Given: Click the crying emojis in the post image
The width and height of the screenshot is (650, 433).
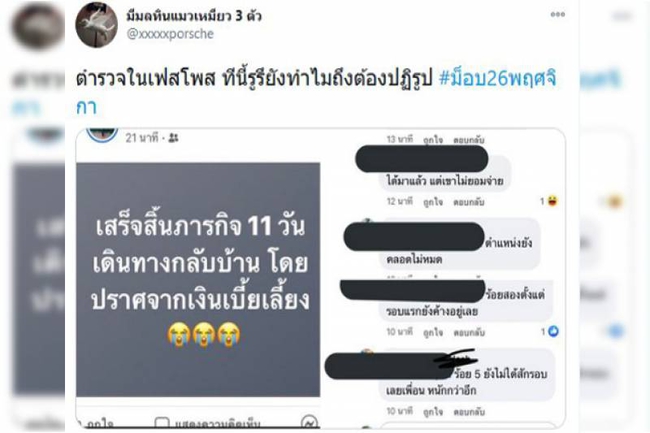Looking at the screenshot, I should [204, 335].
